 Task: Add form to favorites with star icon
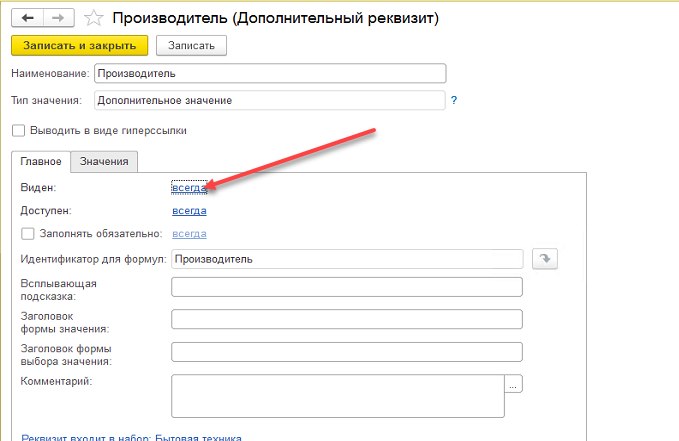click(x=94, y=18)
